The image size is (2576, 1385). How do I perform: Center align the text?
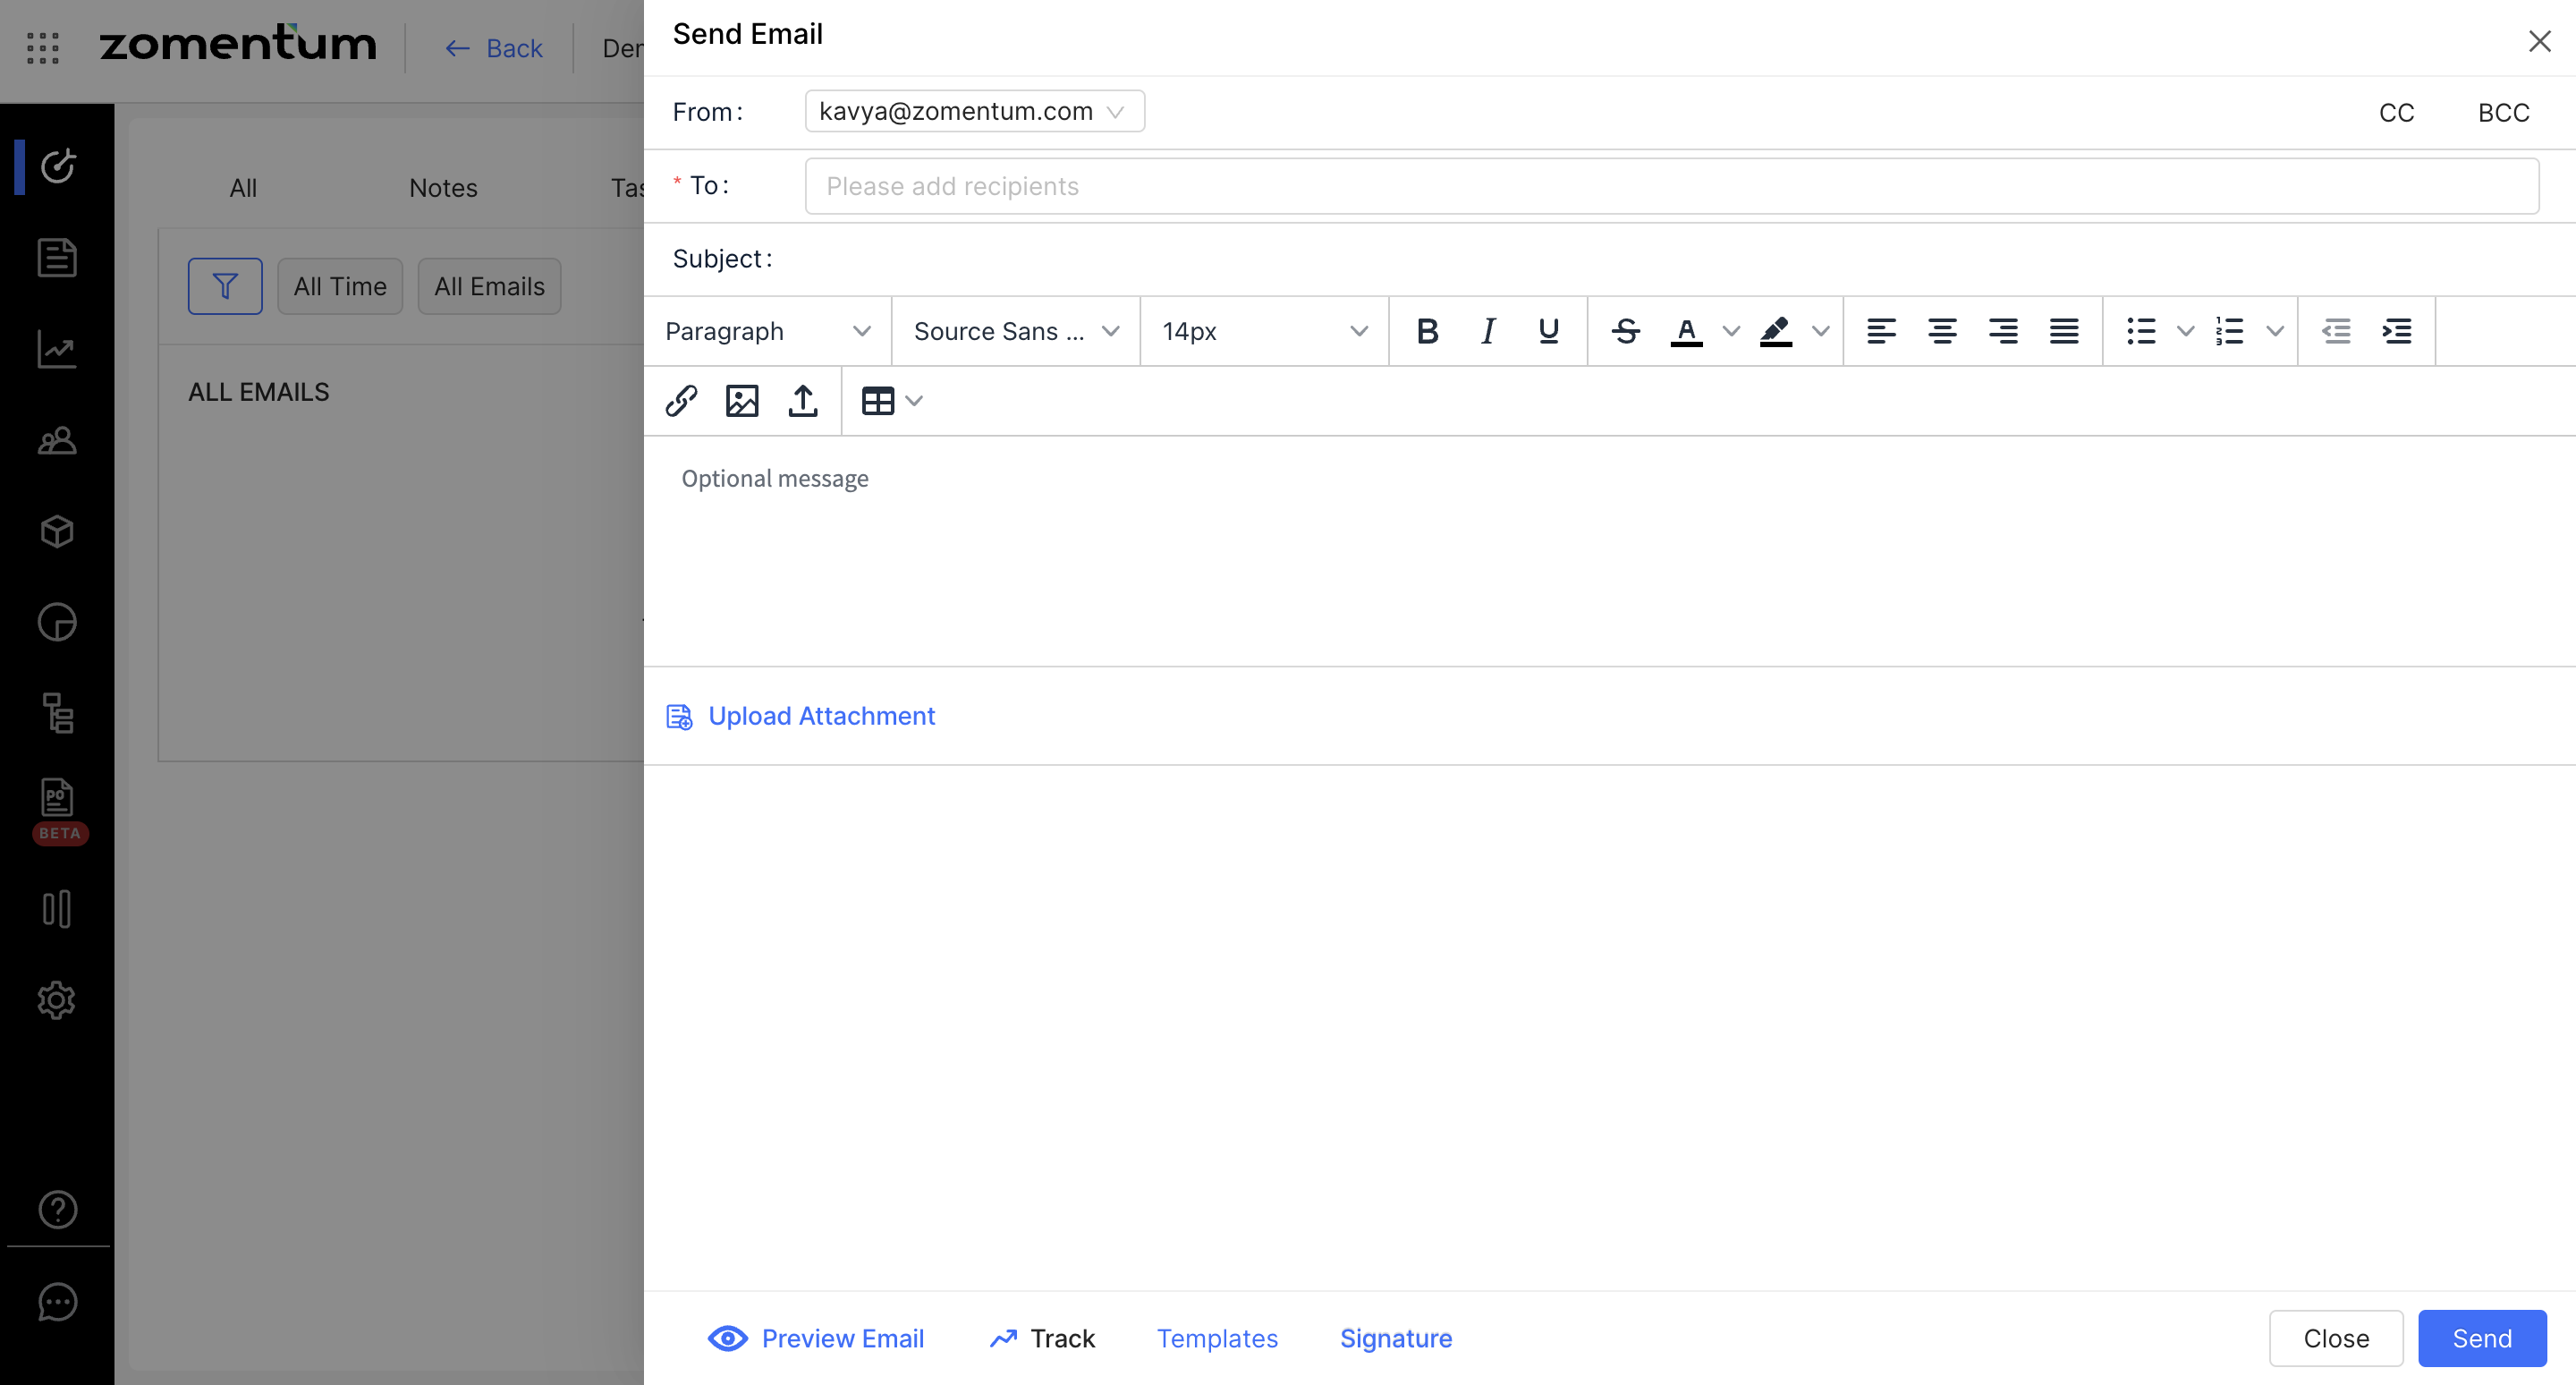pos(1942,331)
